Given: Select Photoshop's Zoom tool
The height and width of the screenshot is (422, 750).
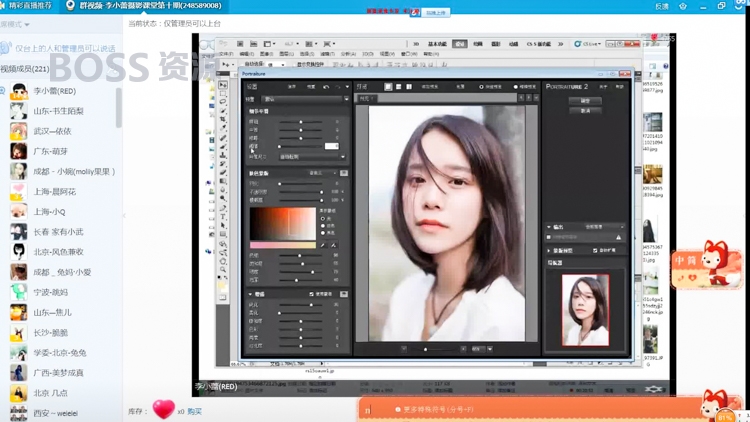Looking at the screenshot, I should (x=223, y=270).
